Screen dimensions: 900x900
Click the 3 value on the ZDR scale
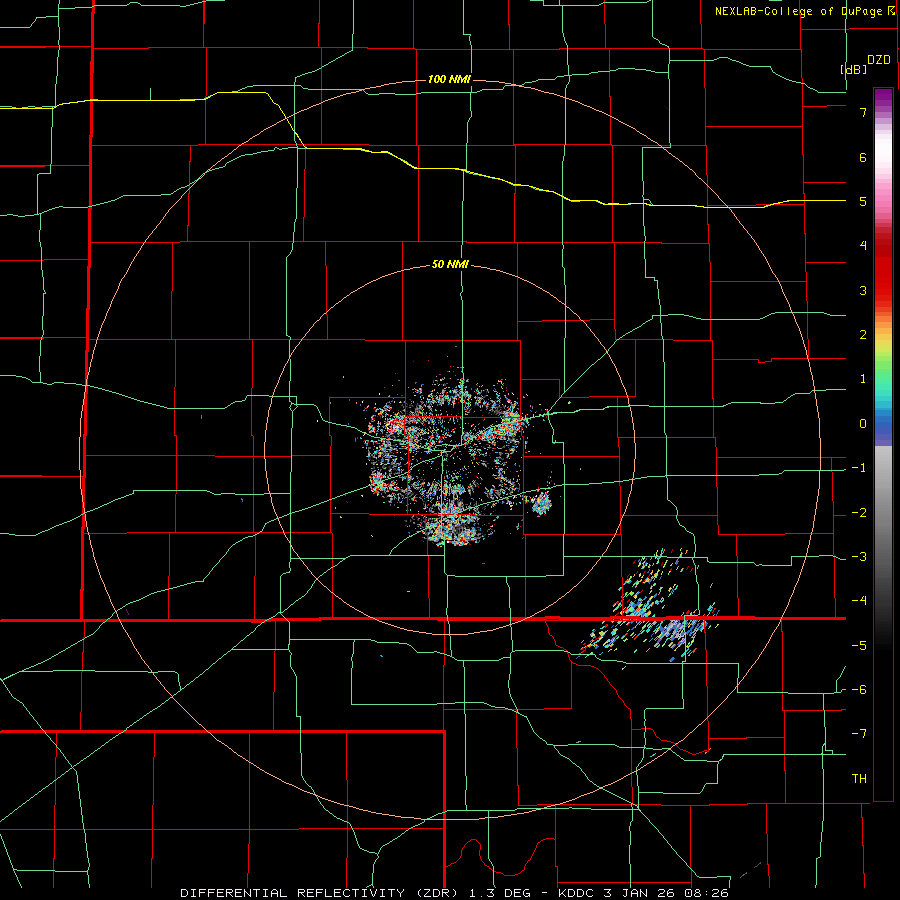863,290
